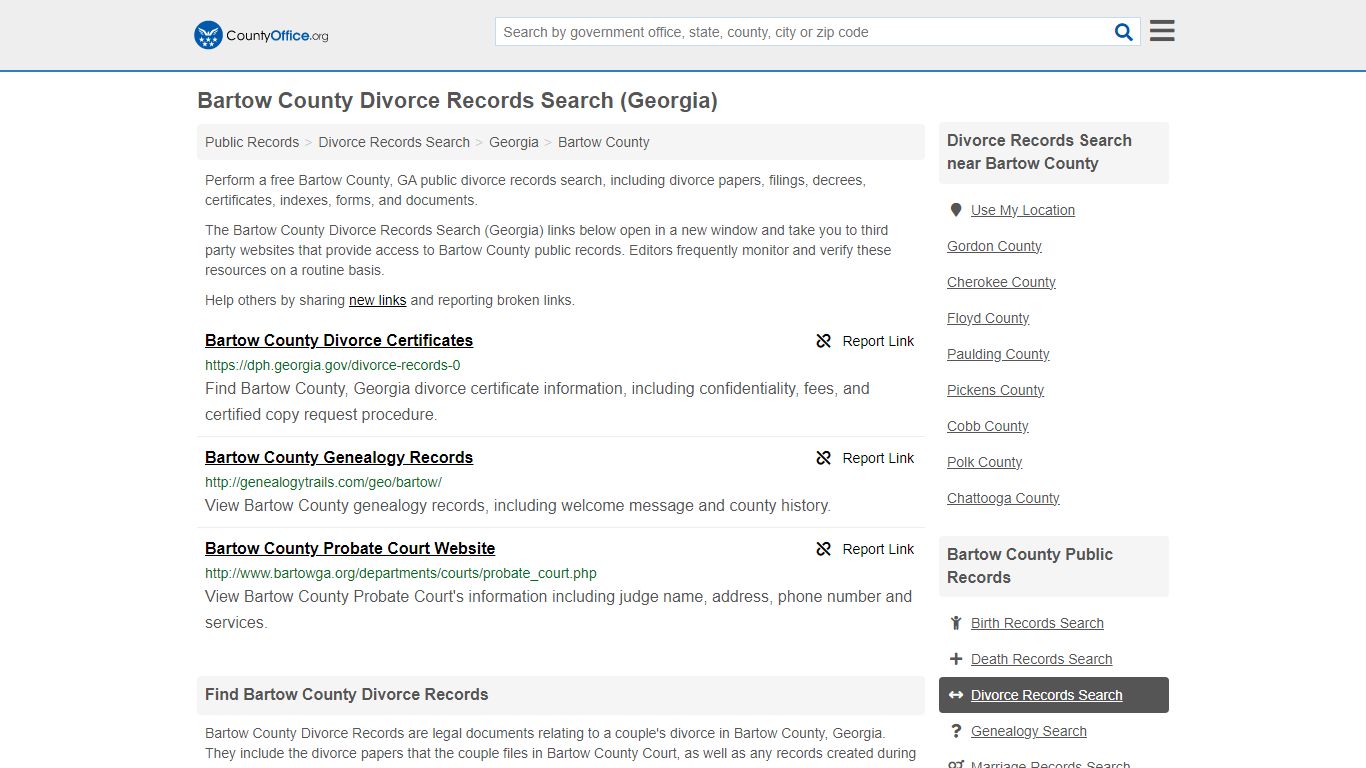
Task: Click the broken-link icon beside Divorce Certificates
Action: point(824,341)
